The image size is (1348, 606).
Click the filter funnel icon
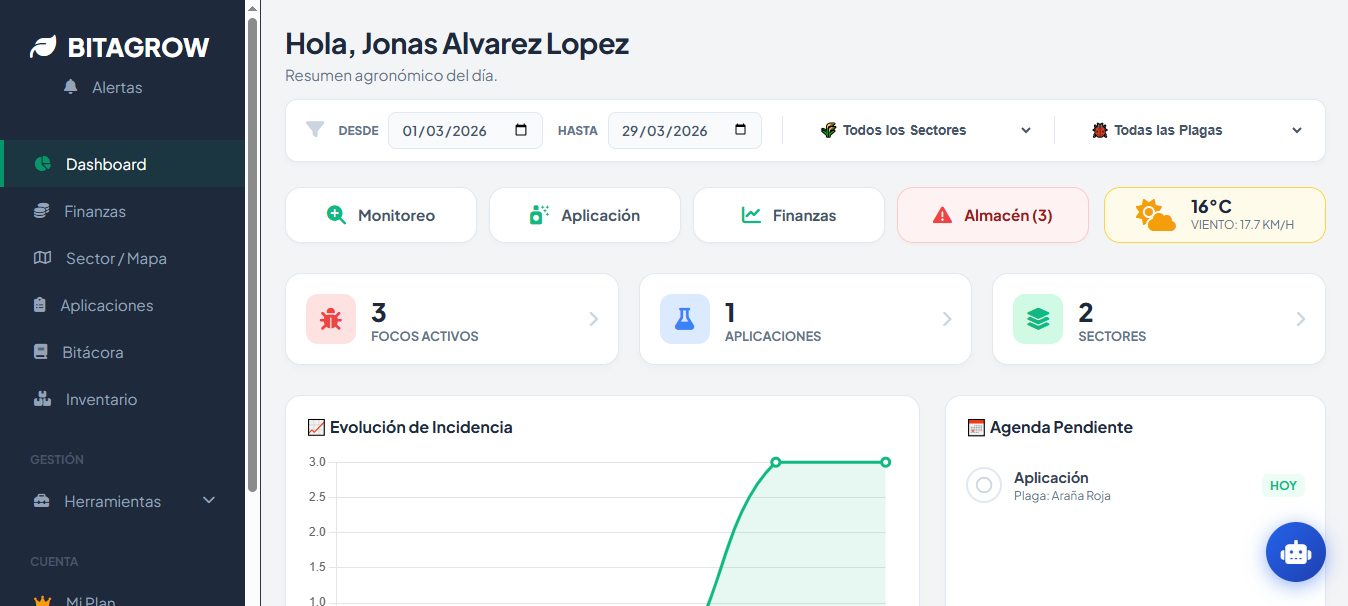pyautogui.click(x=315, y=130)
